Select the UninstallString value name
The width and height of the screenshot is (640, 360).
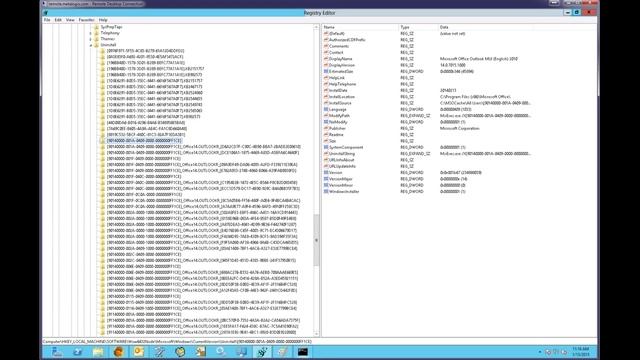click(x=342, y=154)
